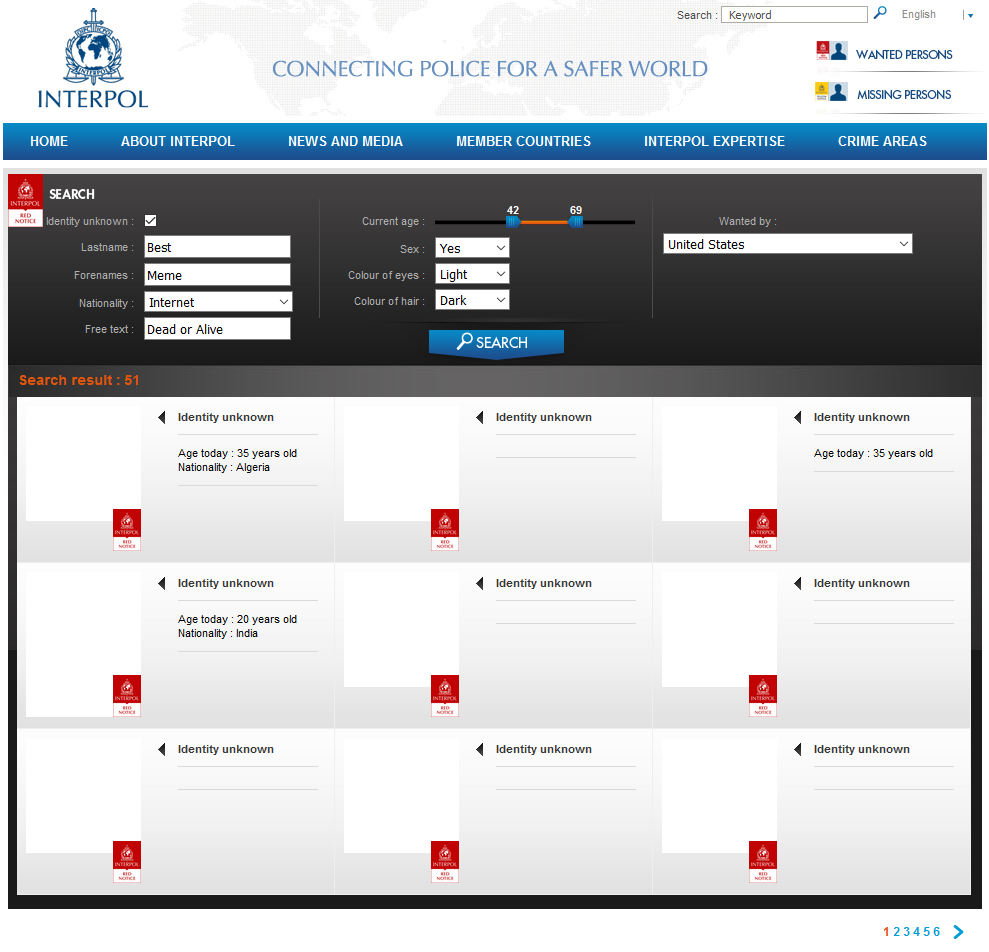Click the 'Nationality : Algeria' text
Image resolution: width=989 pixels, height=952 pixels.
coord(224,467)
